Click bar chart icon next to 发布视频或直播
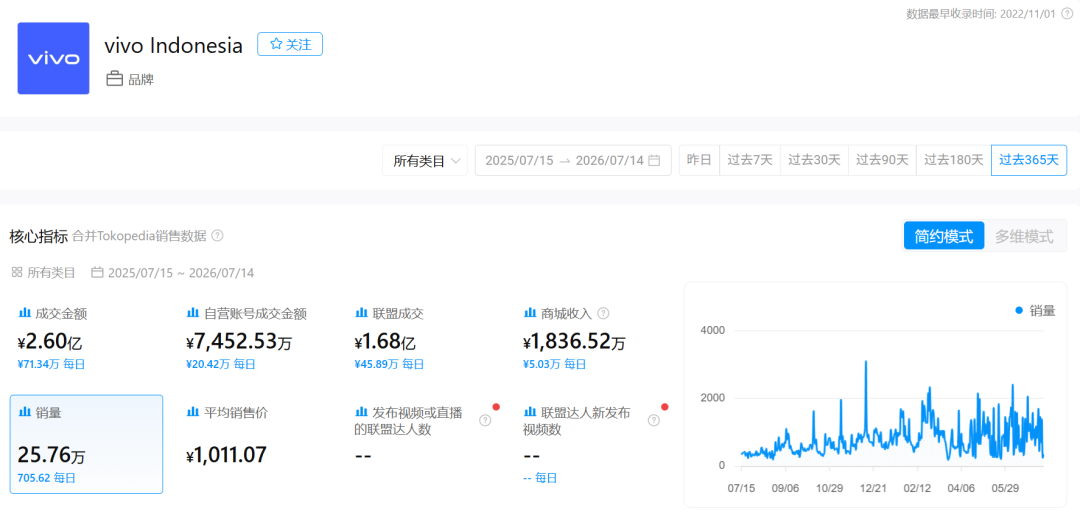The width and height of the screenshot is (1080, 517). [x=362, y=412]
